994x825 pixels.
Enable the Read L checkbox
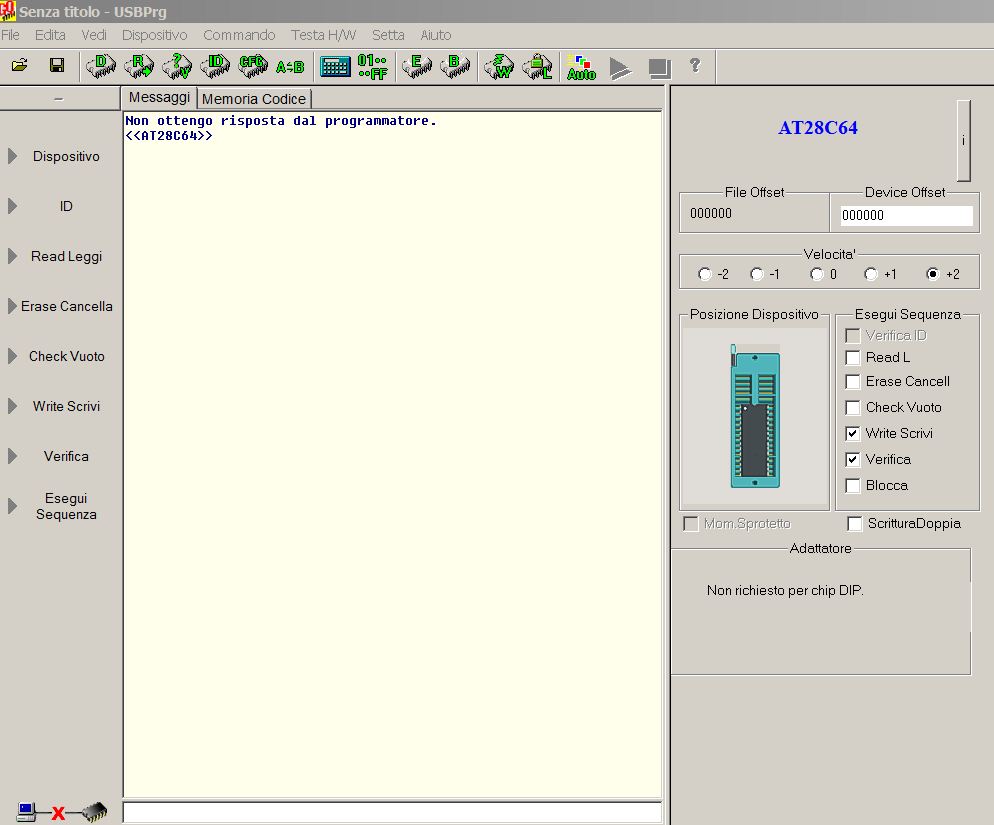point(853,358)
